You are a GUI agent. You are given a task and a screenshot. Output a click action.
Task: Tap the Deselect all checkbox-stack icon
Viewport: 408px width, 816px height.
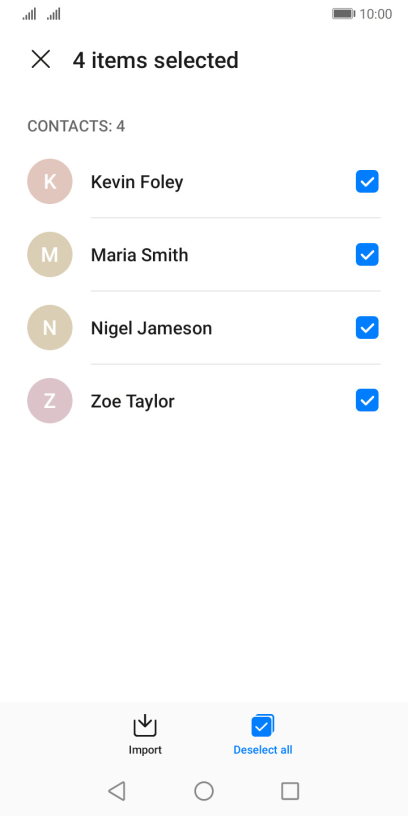pyautogui.click(x=263, y=725)
